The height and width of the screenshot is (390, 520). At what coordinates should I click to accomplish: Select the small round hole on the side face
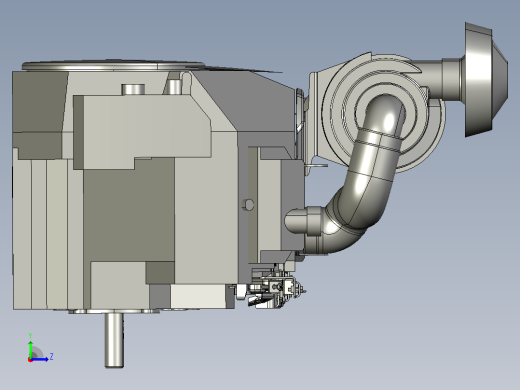tap(248, 205)
